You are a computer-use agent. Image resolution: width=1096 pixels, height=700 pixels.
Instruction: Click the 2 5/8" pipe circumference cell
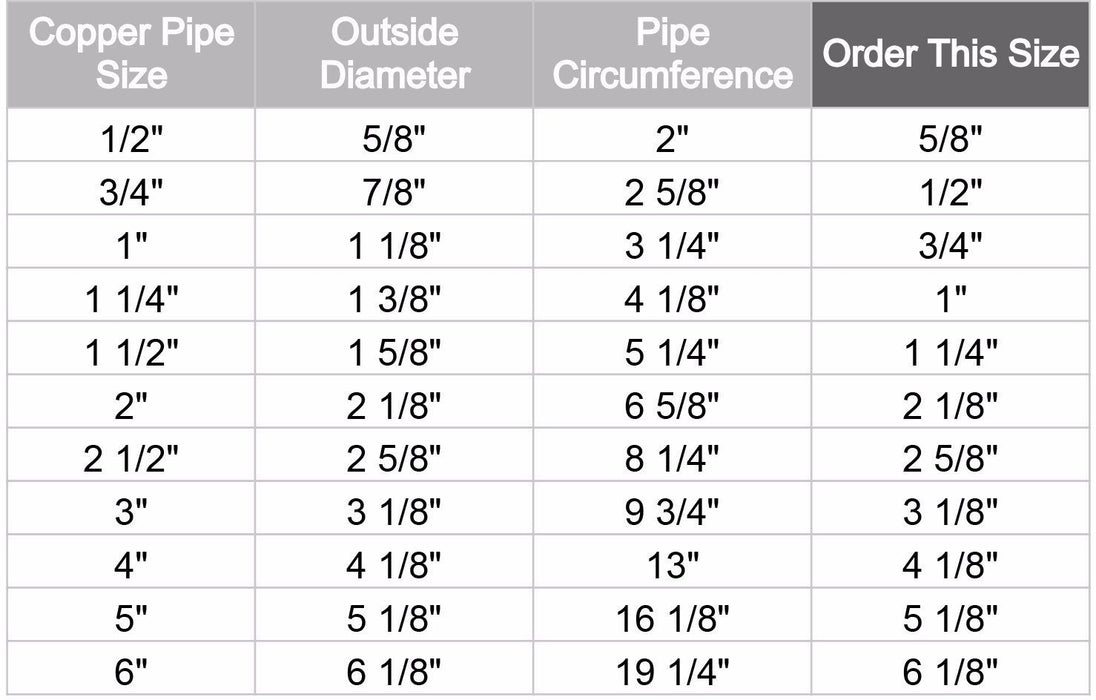(x=672, y=190)
